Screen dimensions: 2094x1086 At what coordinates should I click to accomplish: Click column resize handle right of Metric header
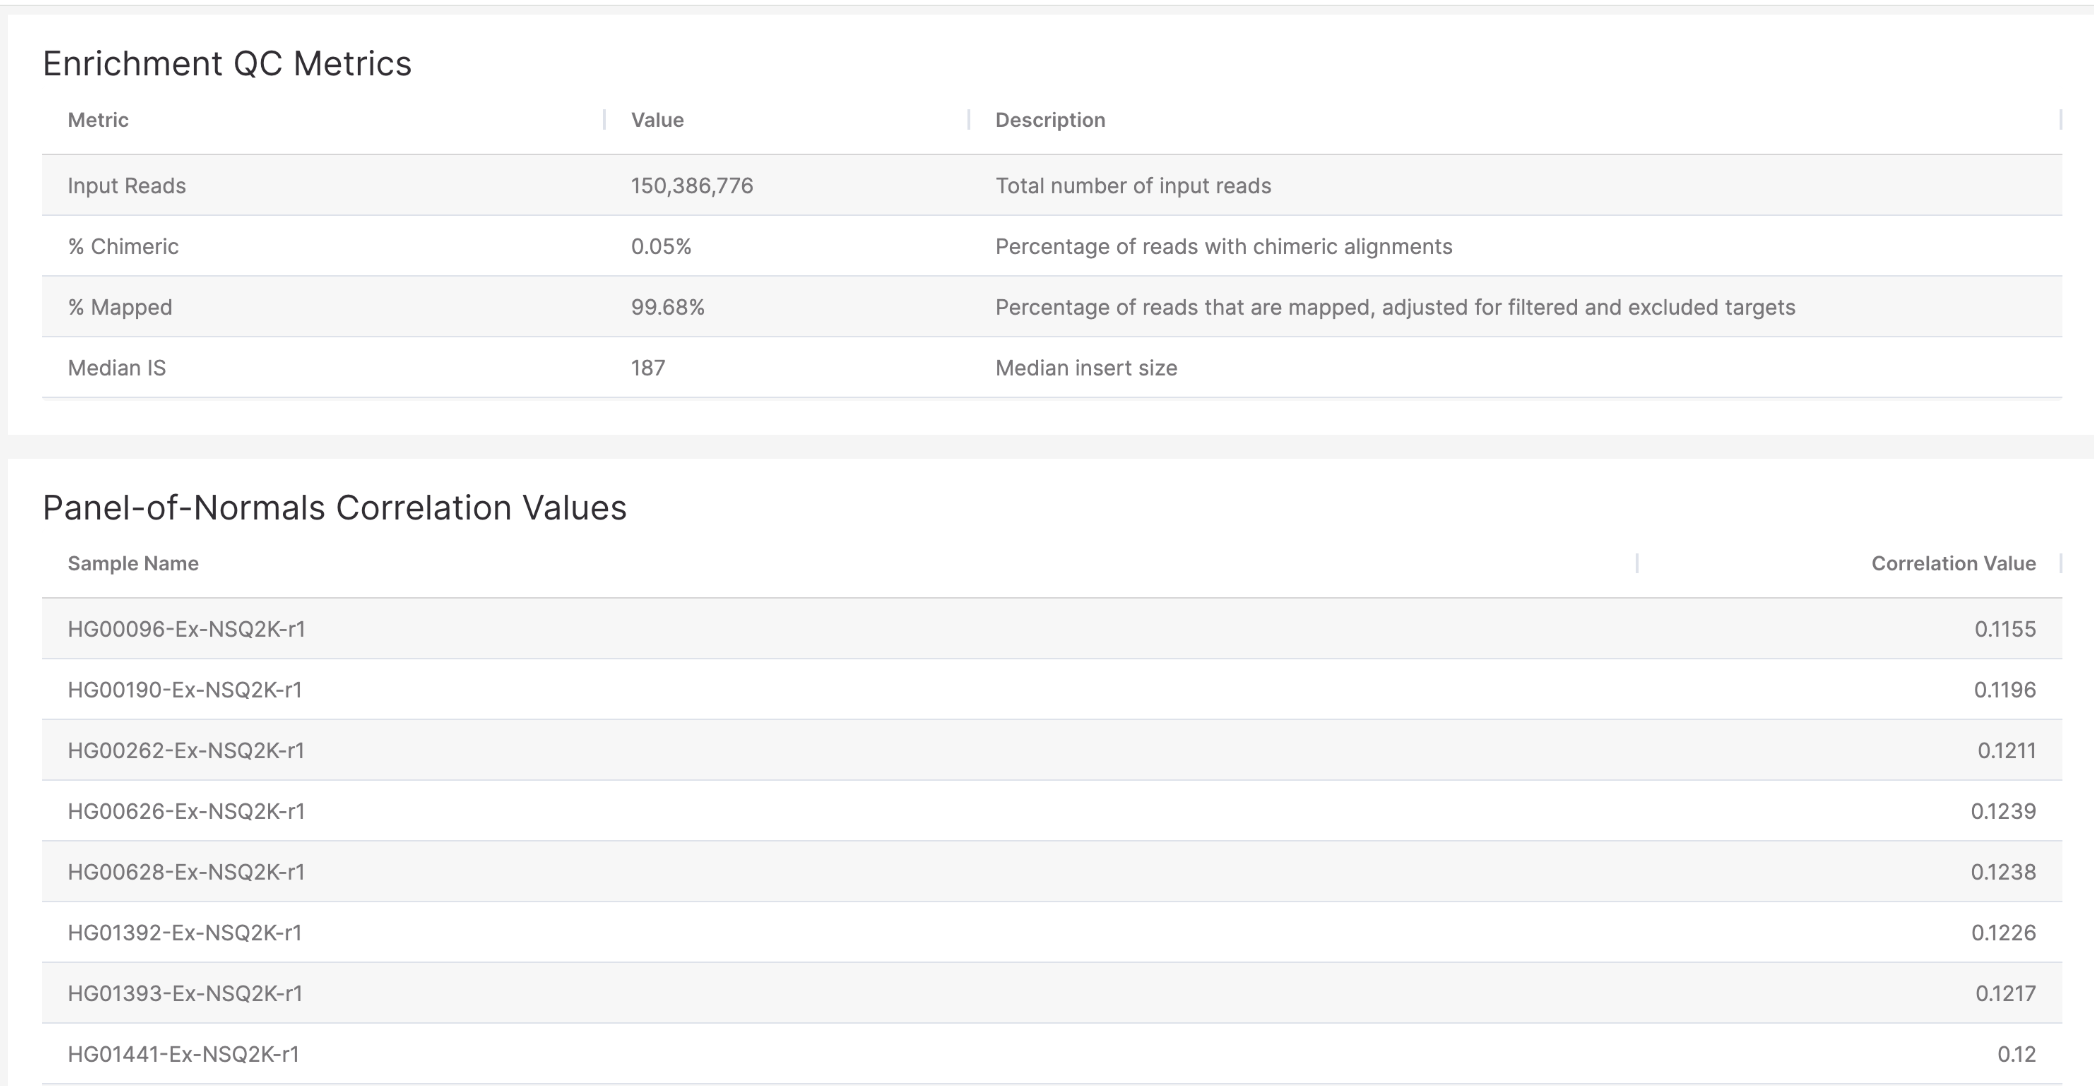tap(605, 120)
